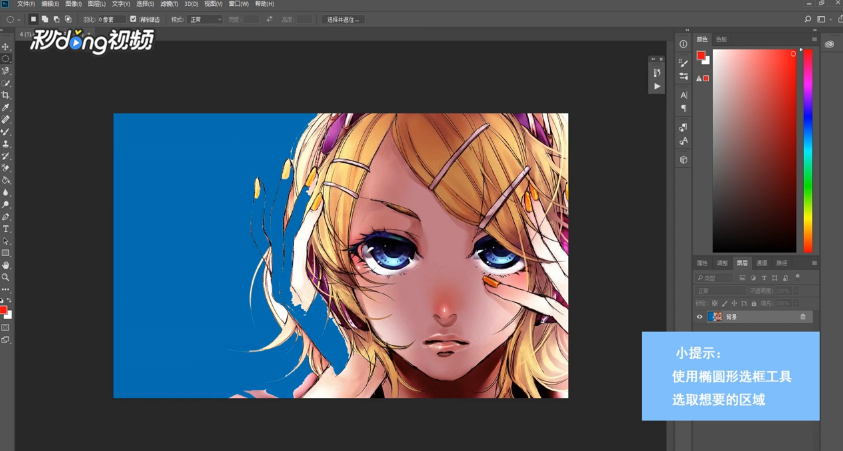The width and height of the screenshot is (843, 451).
Task: Select the Path Selection tool
Action: (x=5, y=241)
